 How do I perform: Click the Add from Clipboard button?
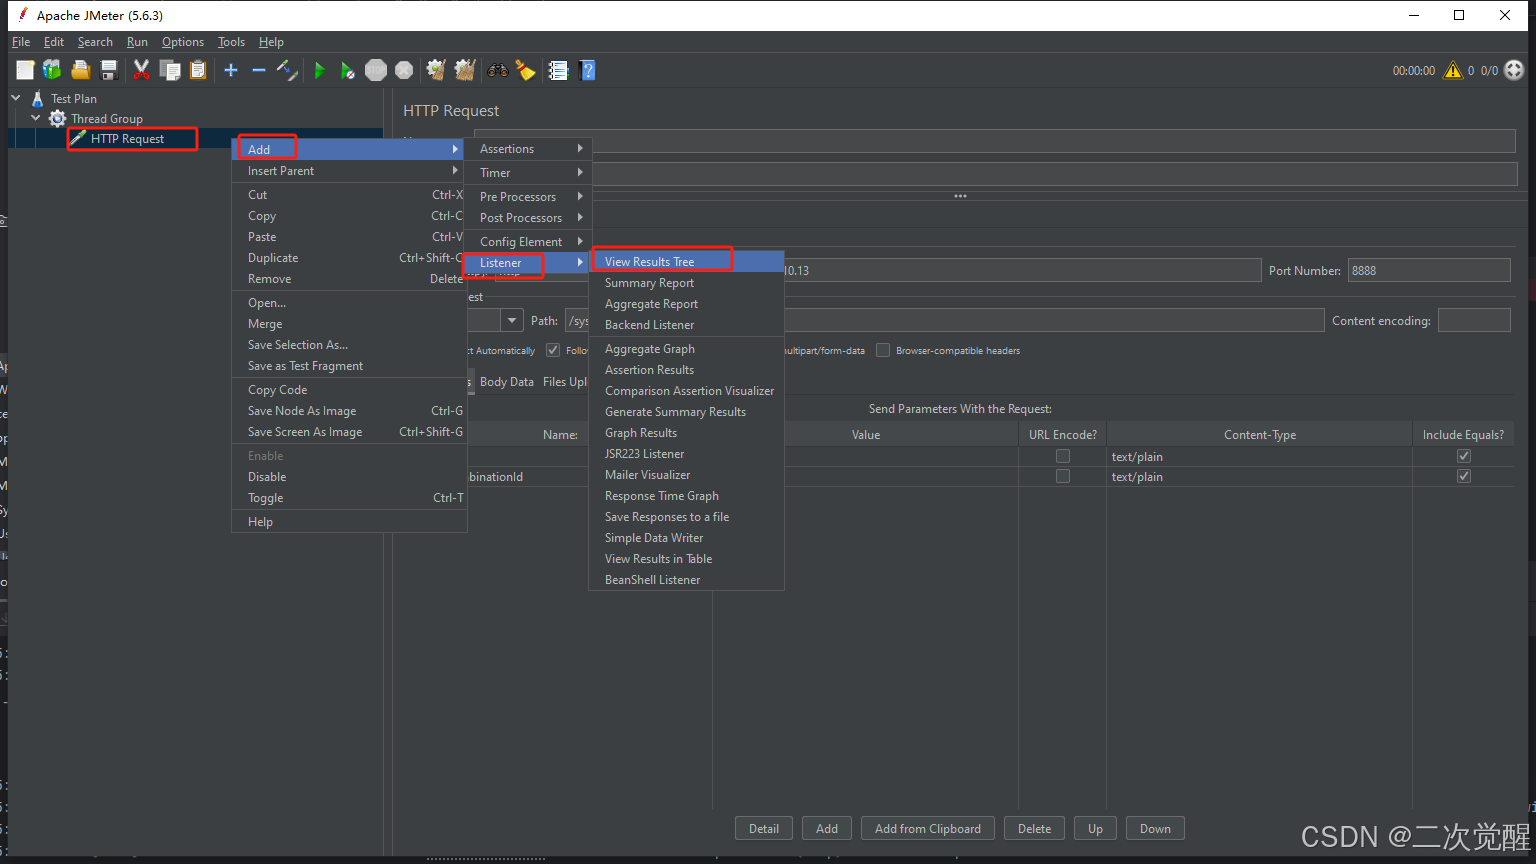point(928,828)
